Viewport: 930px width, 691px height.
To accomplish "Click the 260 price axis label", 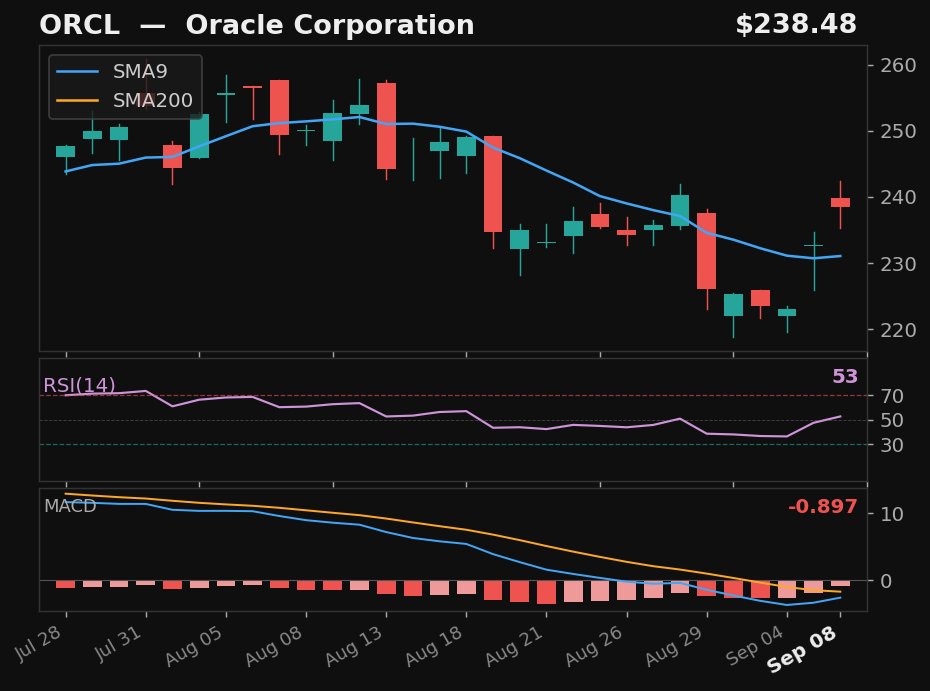I will pyautogui.click(x=898, y=65).
